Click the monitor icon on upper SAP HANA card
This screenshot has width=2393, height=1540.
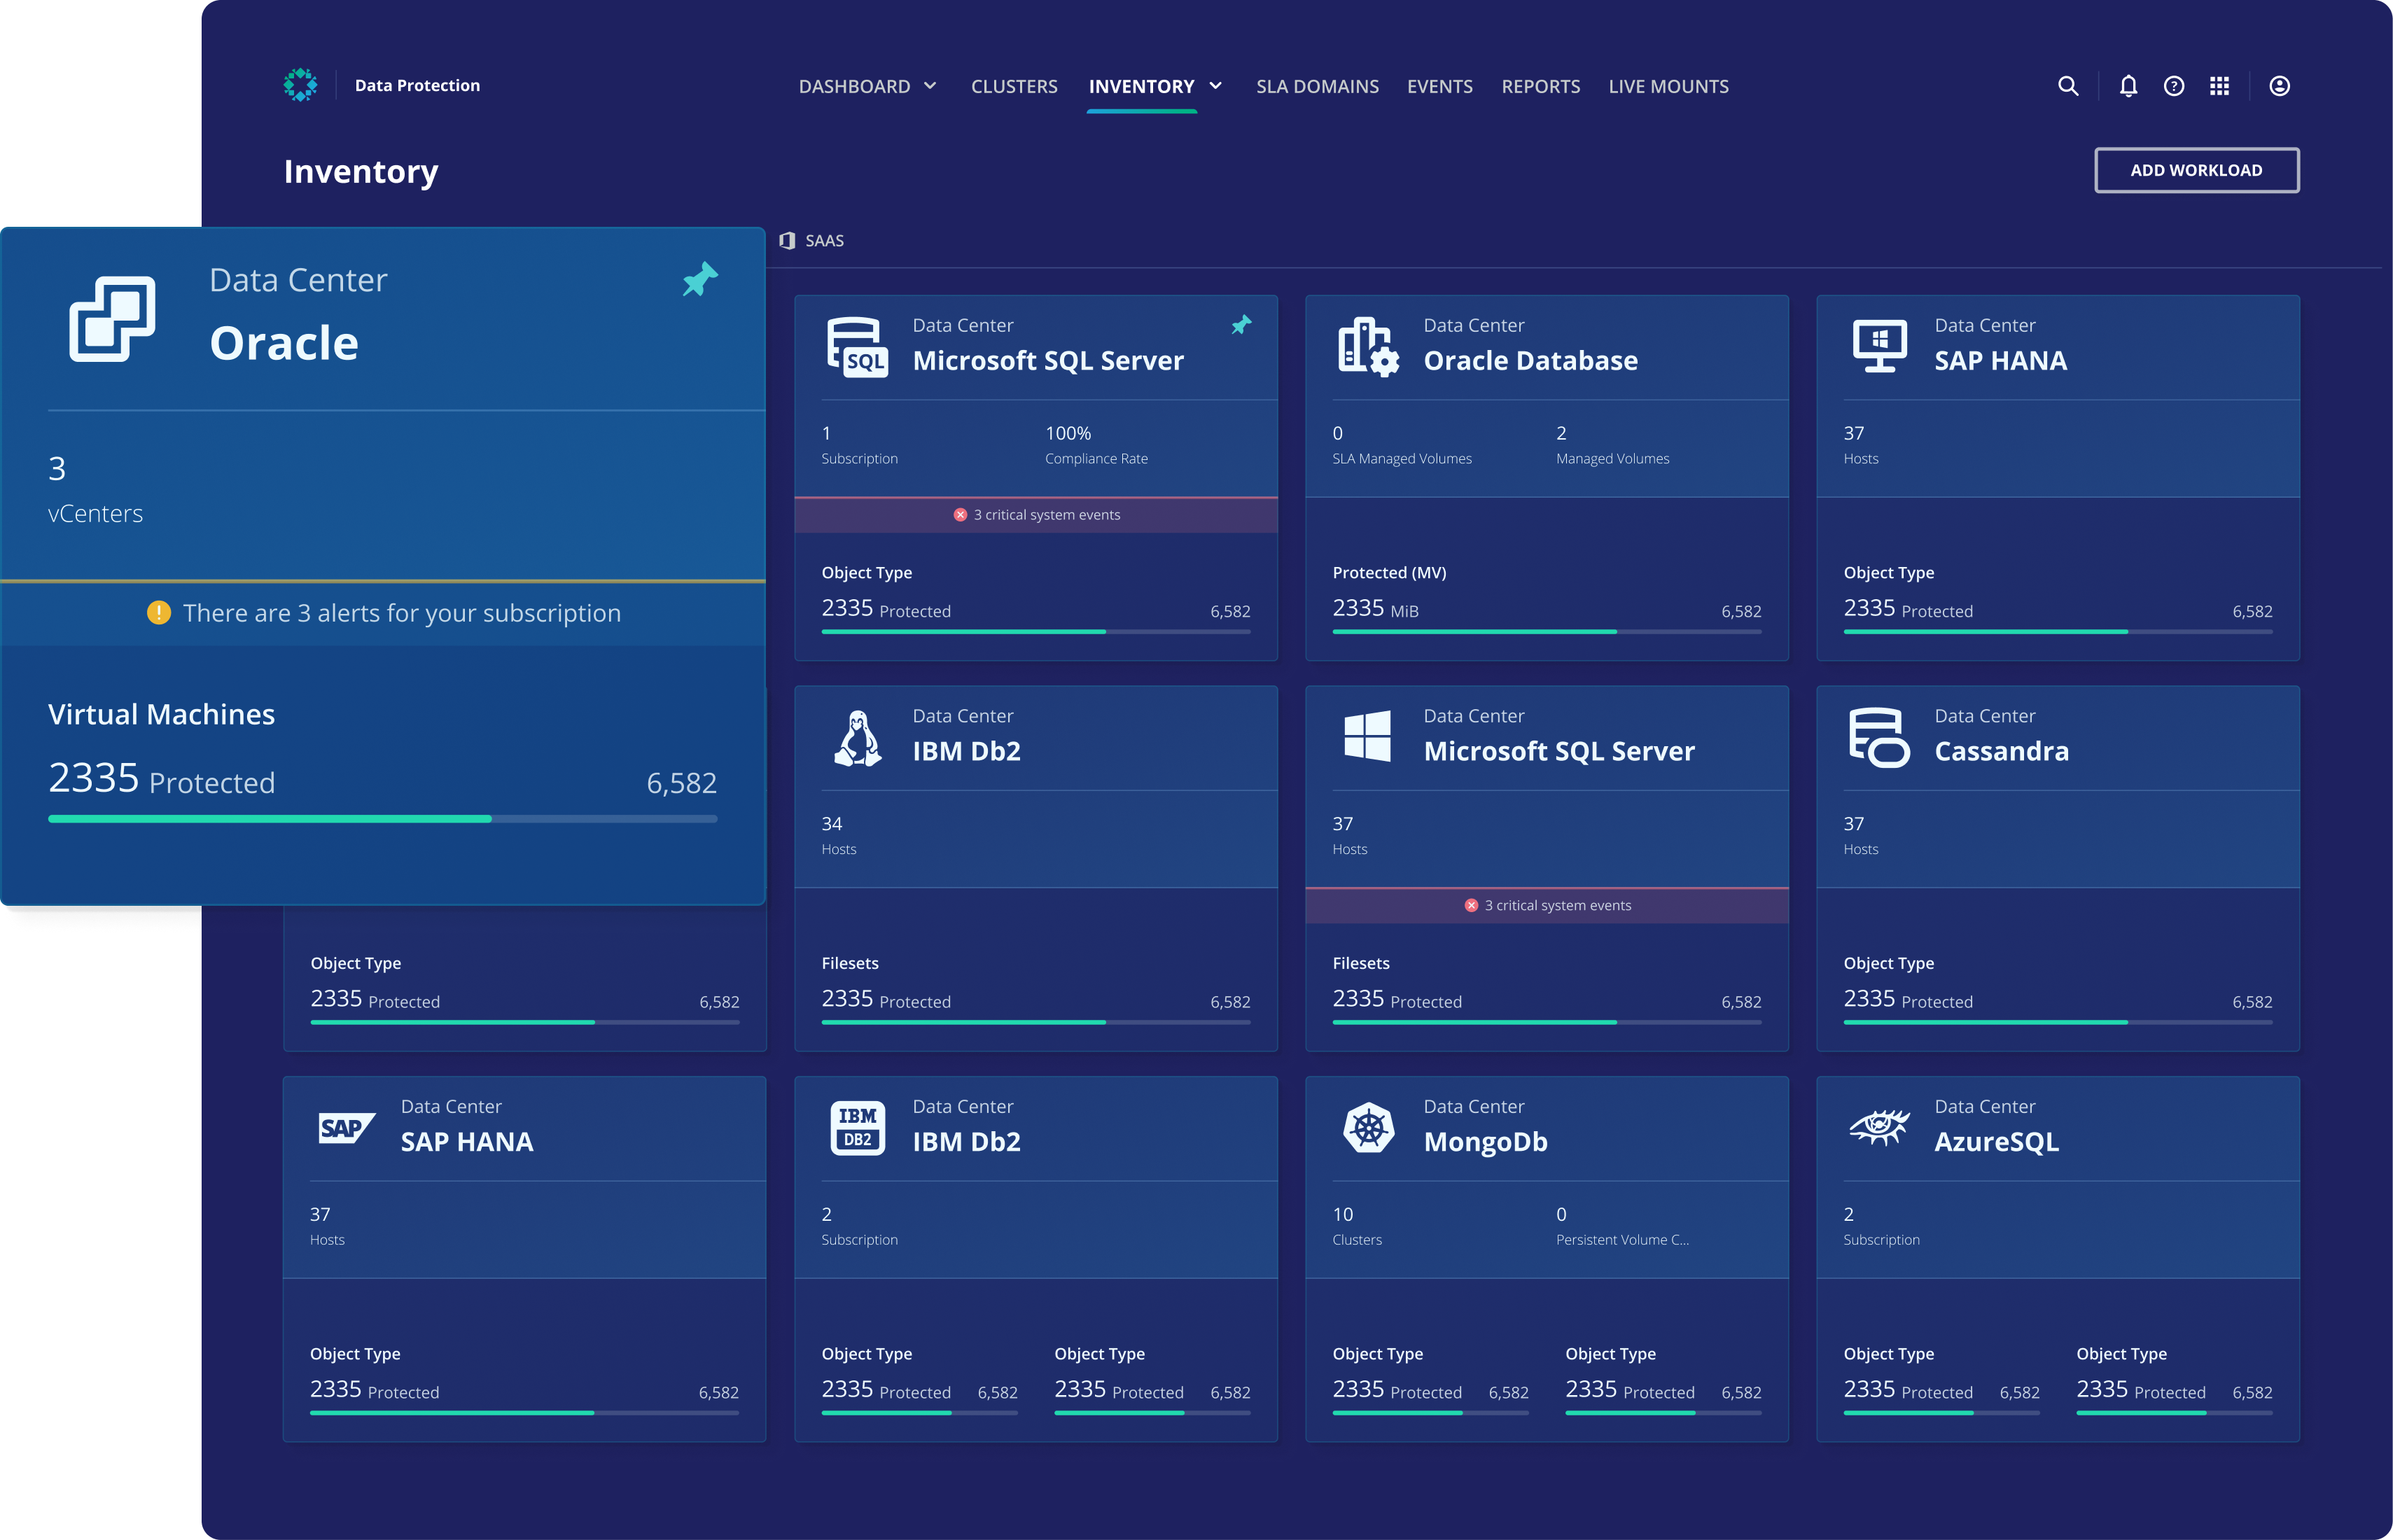pos(1879,345)
